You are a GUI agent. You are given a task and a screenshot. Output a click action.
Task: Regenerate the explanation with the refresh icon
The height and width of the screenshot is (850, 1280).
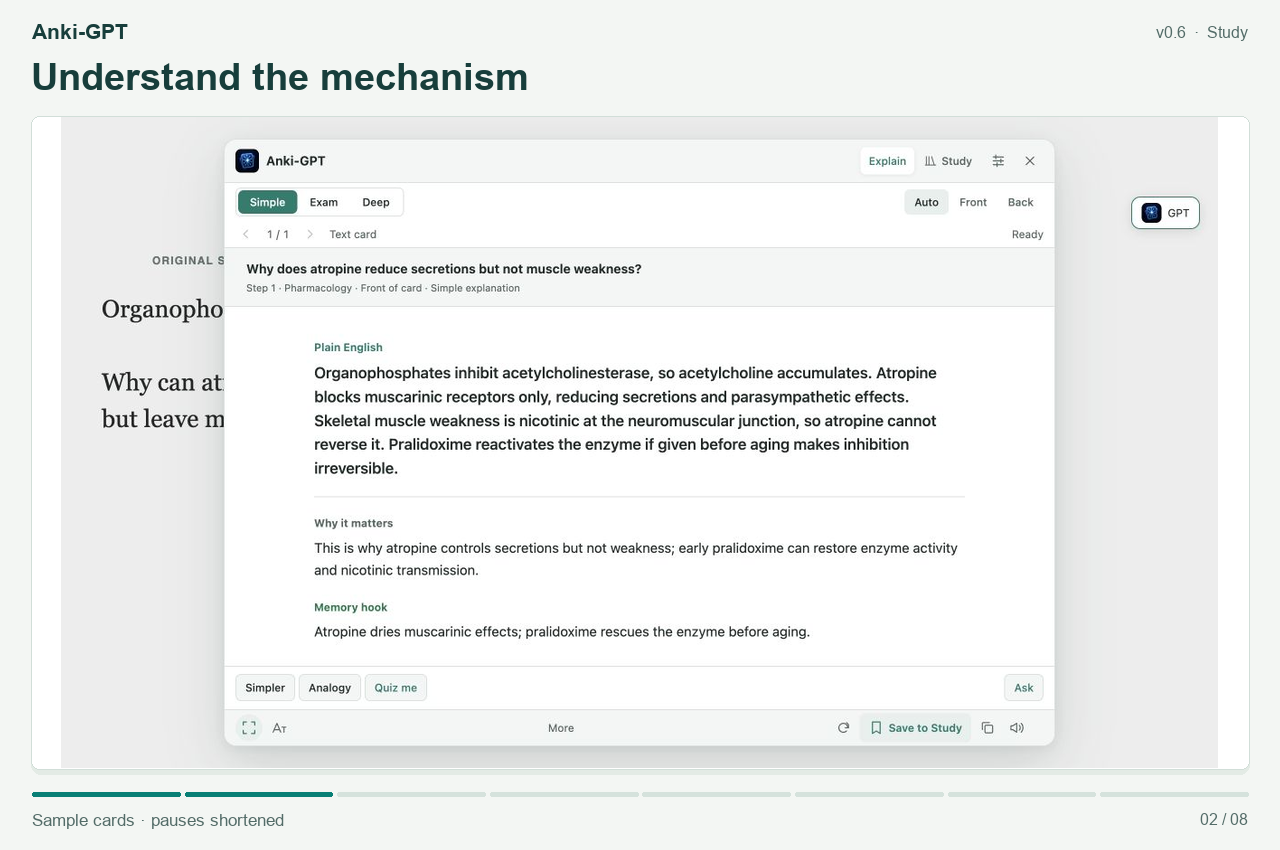843,728
